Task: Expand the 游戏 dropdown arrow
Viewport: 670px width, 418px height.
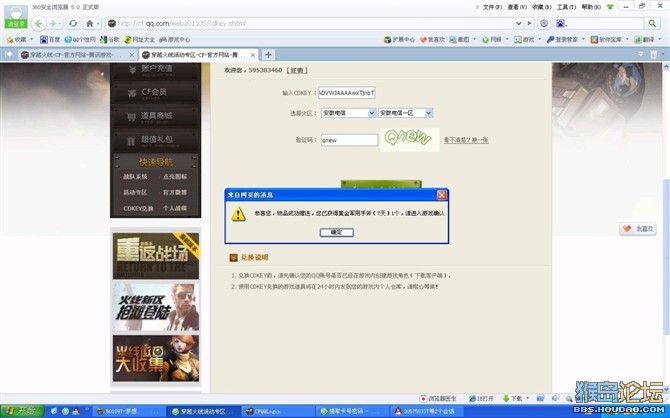Action: pos(540,39)
